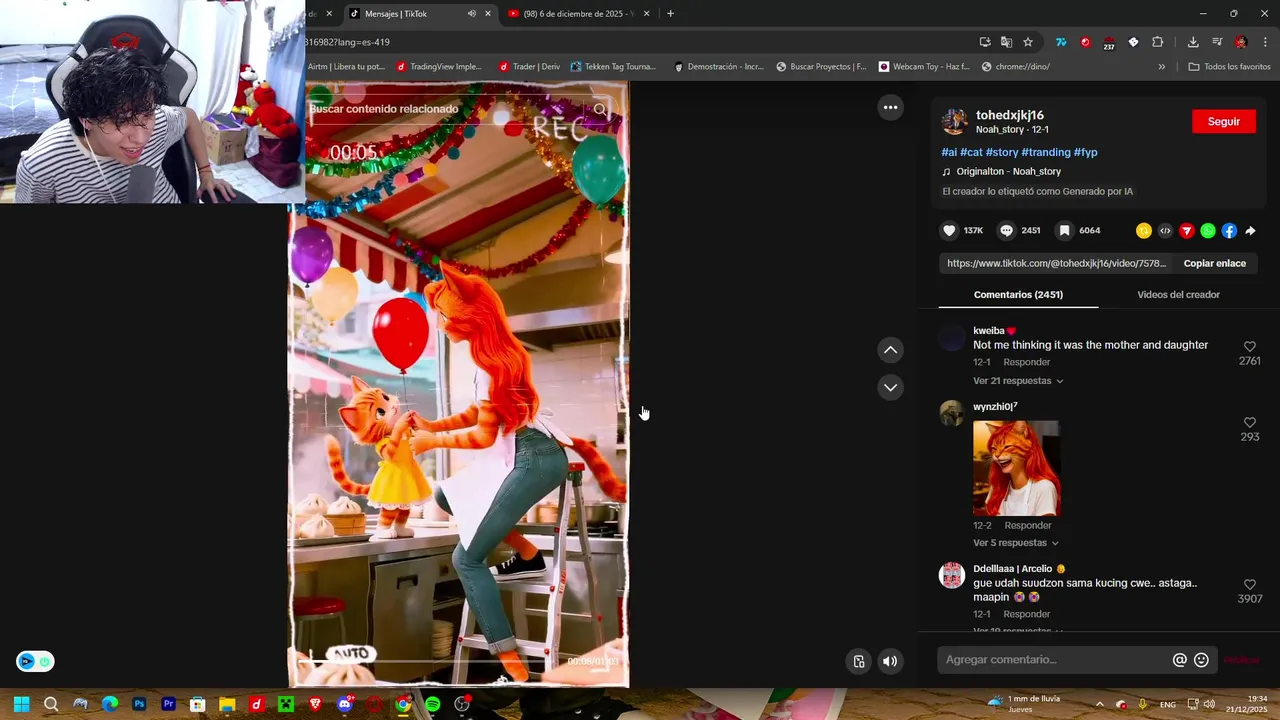Open the chrome://dino/ bookmark
This screenshot has height=720, width=1280.
click(x=1016, y=67)
